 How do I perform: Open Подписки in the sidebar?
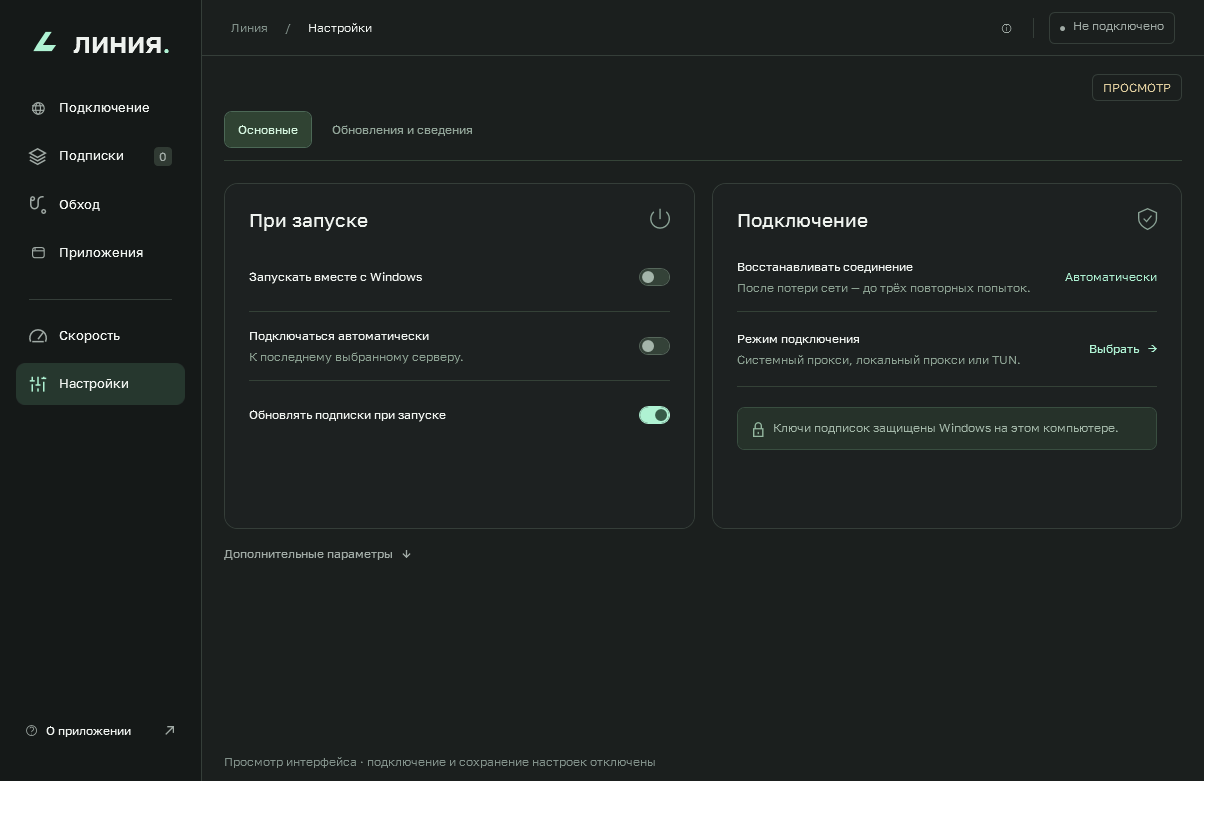click(100, 156)
